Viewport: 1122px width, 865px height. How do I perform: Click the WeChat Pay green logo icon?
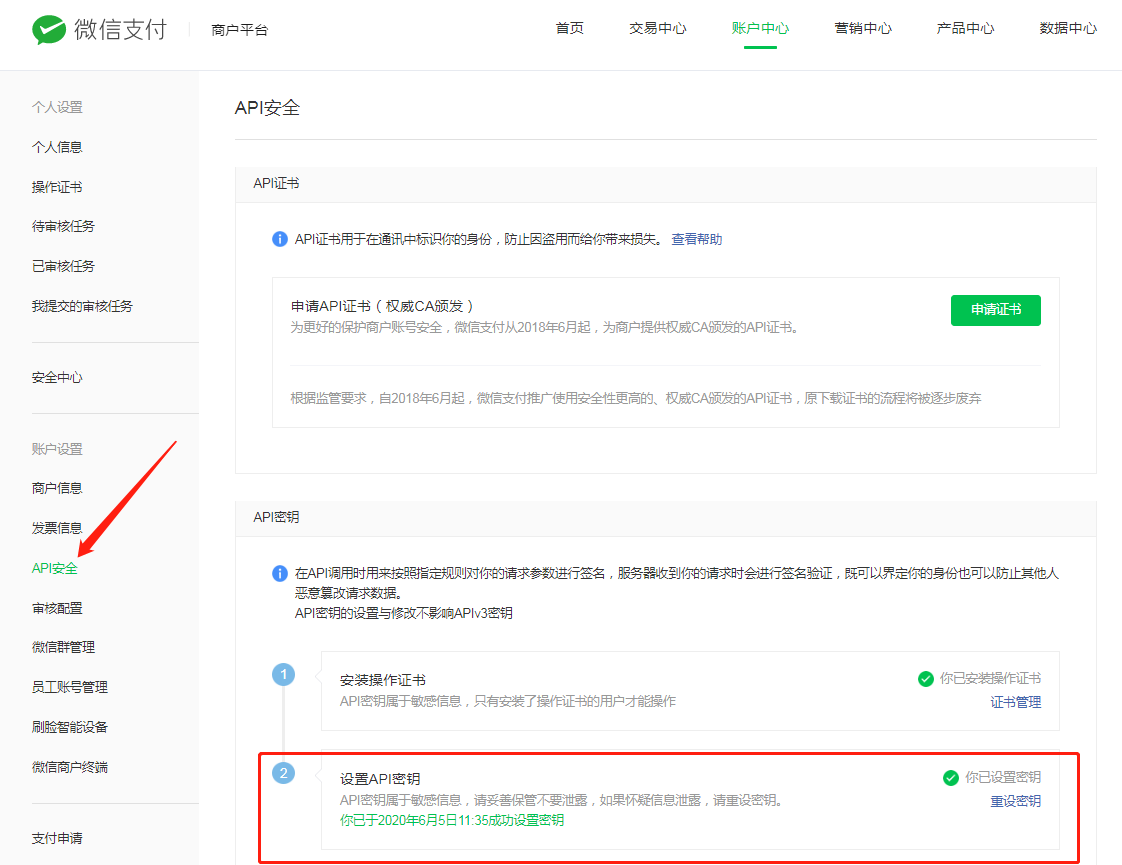pos(49,29)
